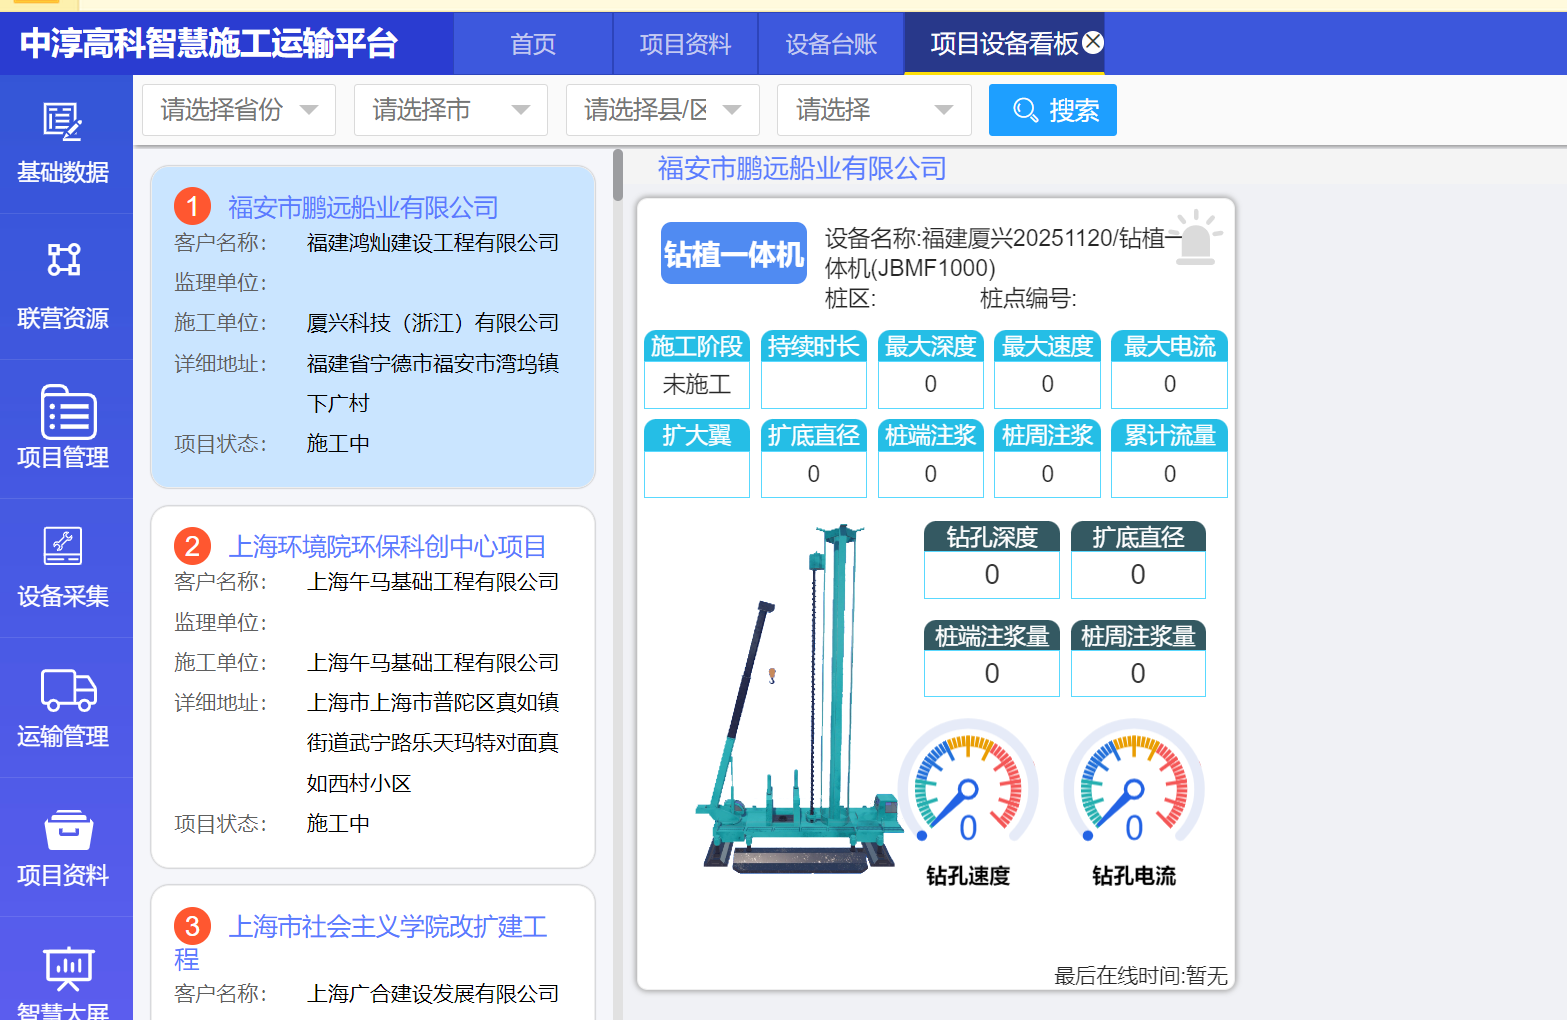Switch to the 设备台账 tab

pyautogui.click(x=831, y=44)
